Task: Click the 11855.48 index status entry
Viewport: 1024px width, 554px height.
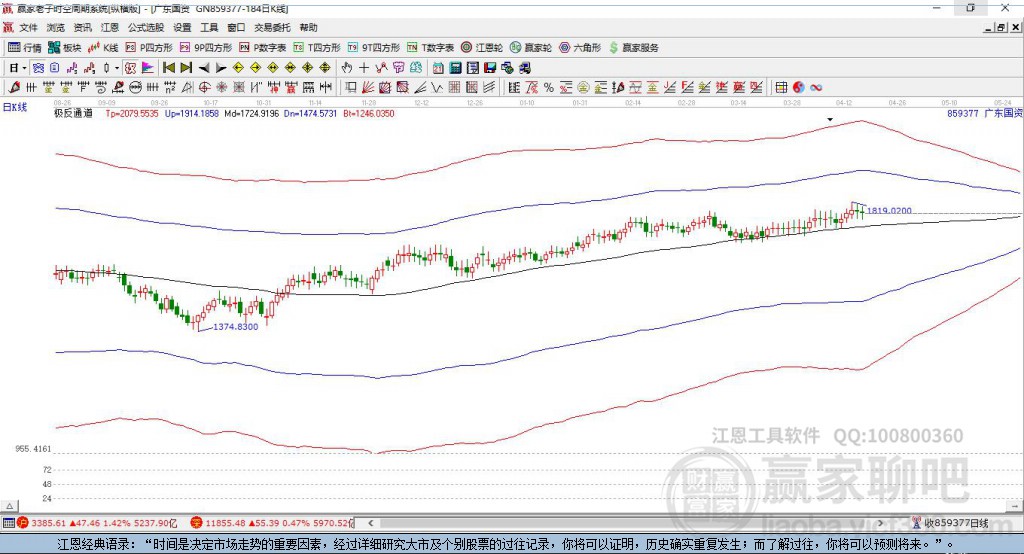Action: tap(272, 523)
